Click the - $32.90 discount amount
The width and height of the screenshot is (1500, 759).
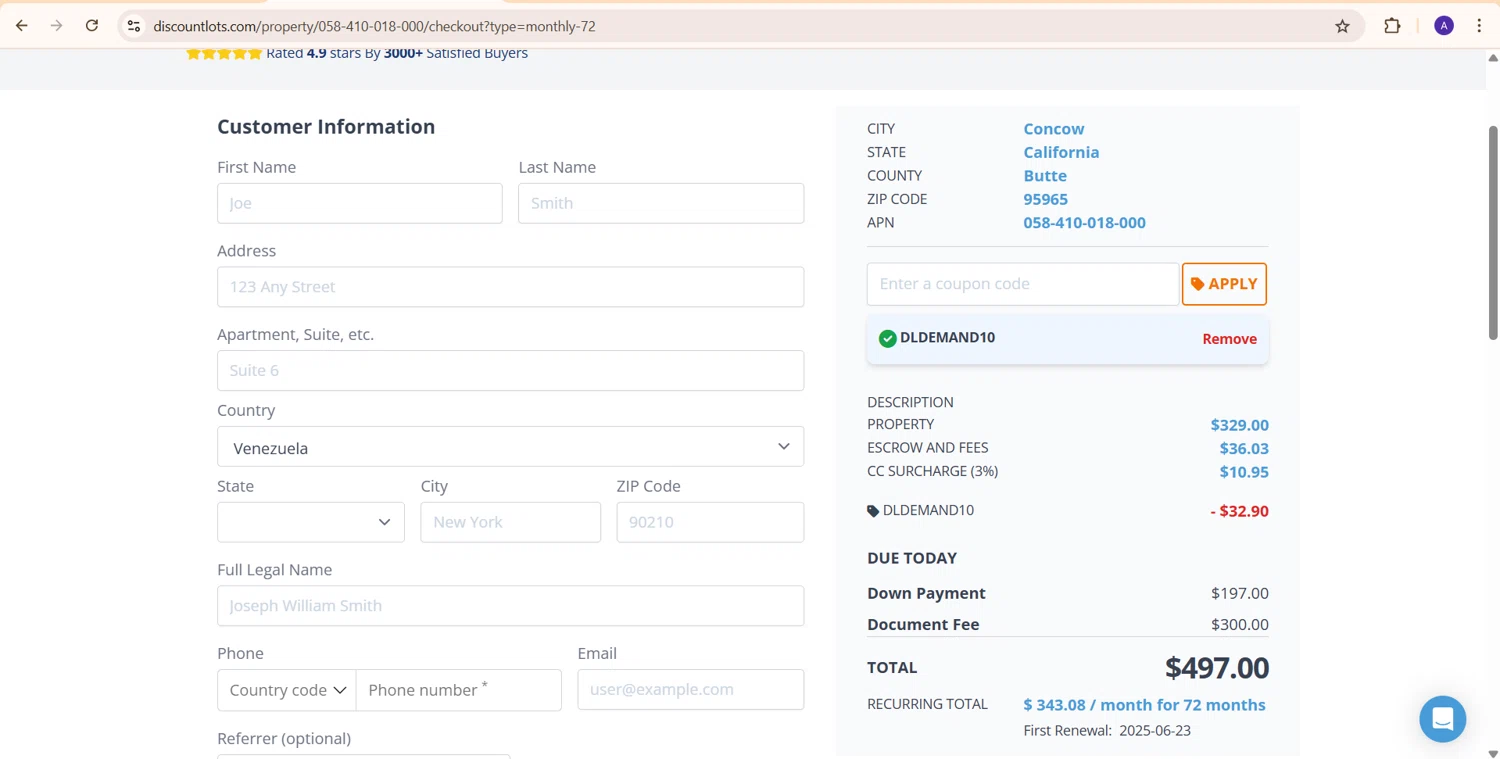tap(1239, 511)
